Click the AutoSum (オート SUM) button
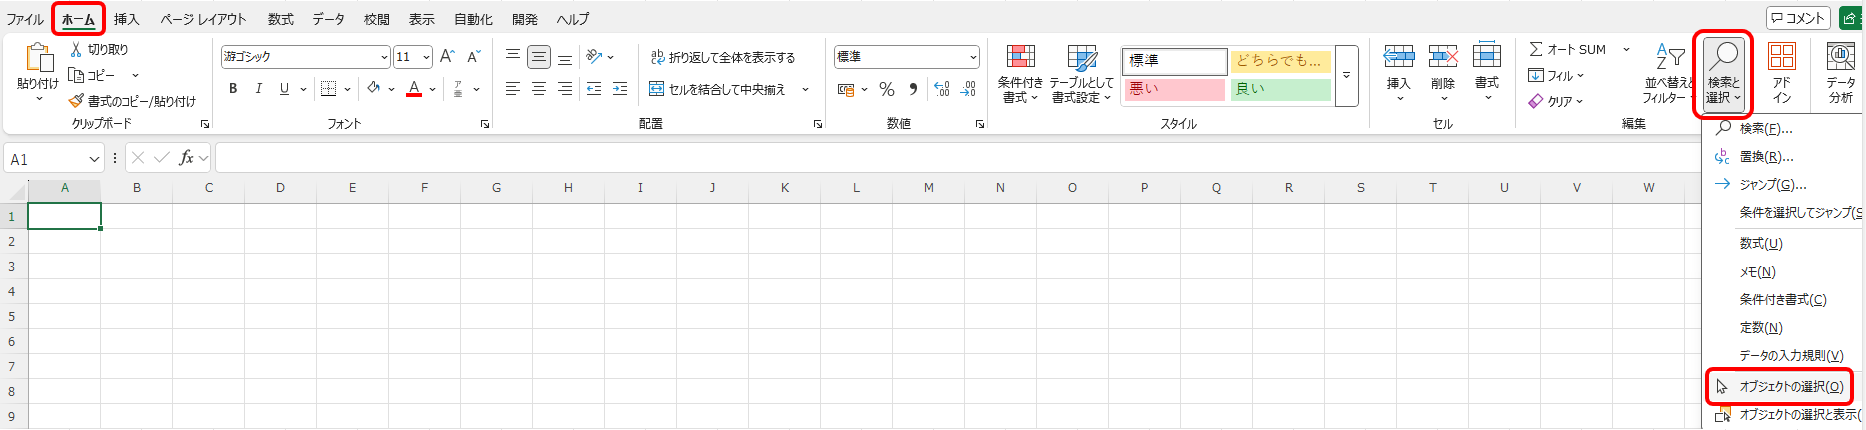1866x430 pixels. click(x=1567, y=49)
